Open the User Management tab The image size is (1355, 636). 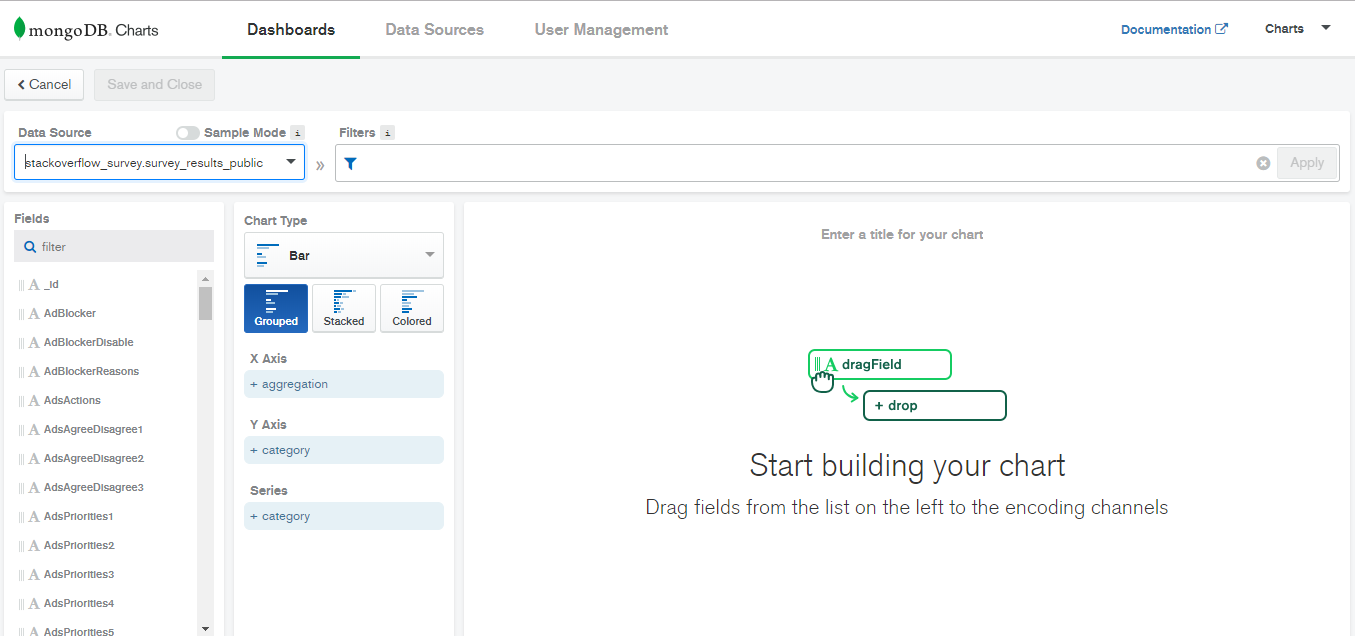pyautogui.click(x=601, y=30)
